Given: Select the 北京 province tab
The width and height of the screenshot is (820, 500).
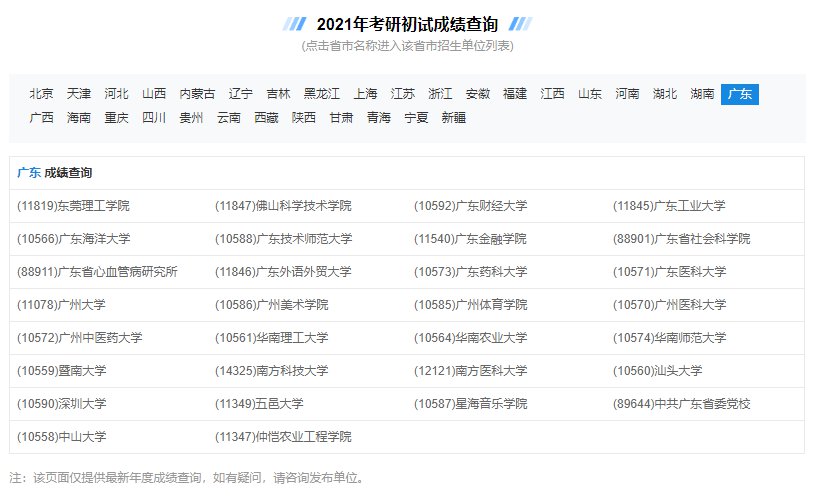Looking at the screenshot, I should pyautogui.click(x=41, y=94).
